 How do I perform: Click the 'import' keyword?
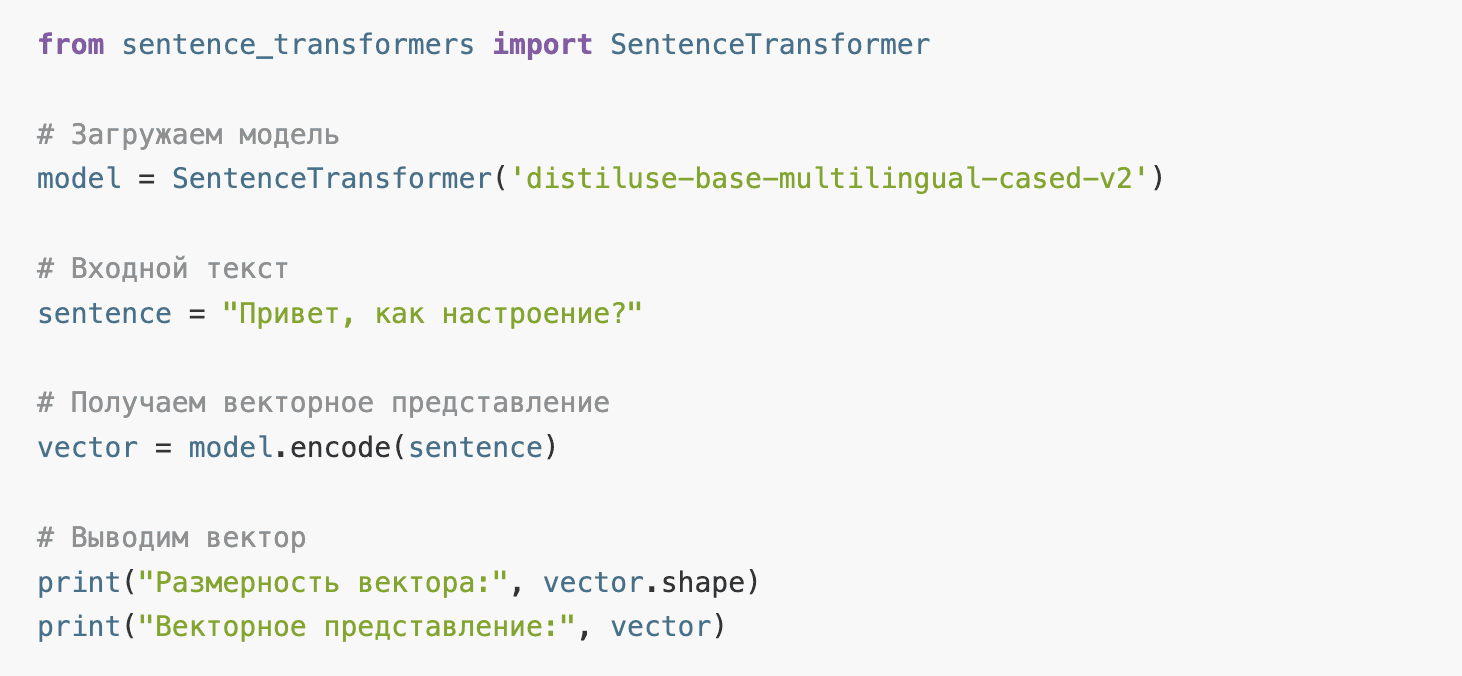coord(542,45)
